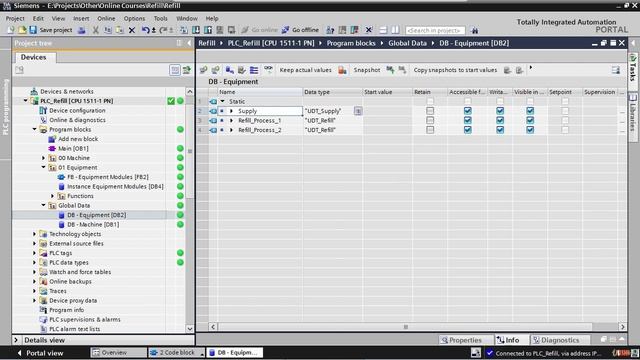640x360 pixels.
Task: Toggle Retain checkbox for Supply
Action: click(x=430, y=111)
